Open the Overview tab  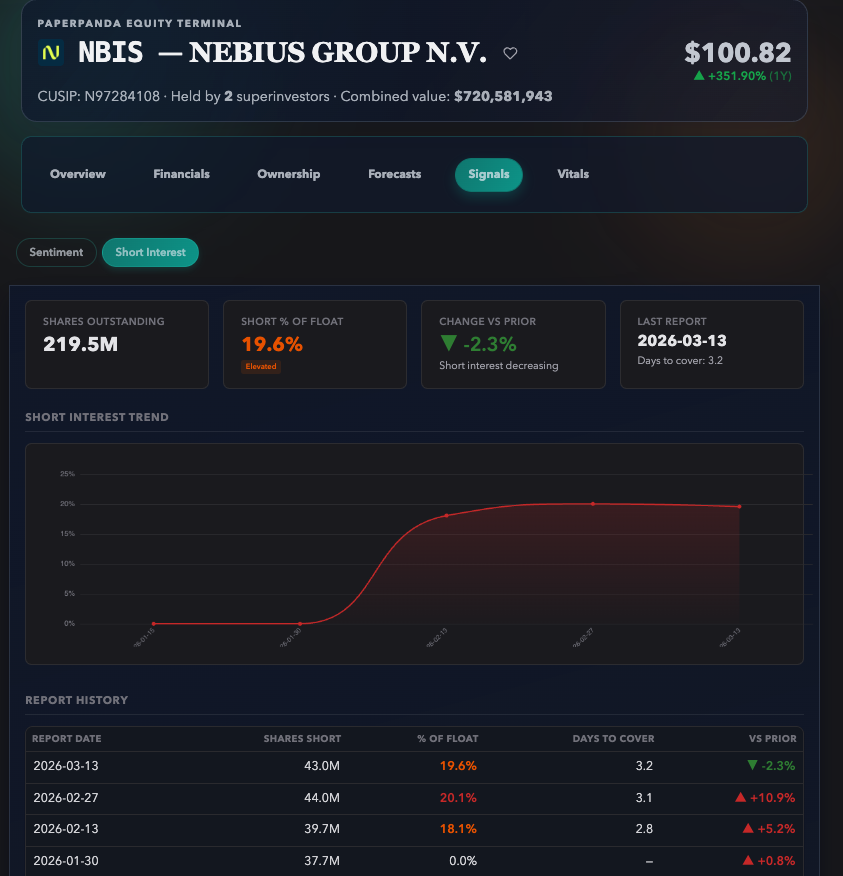click(x=78, y=174)
